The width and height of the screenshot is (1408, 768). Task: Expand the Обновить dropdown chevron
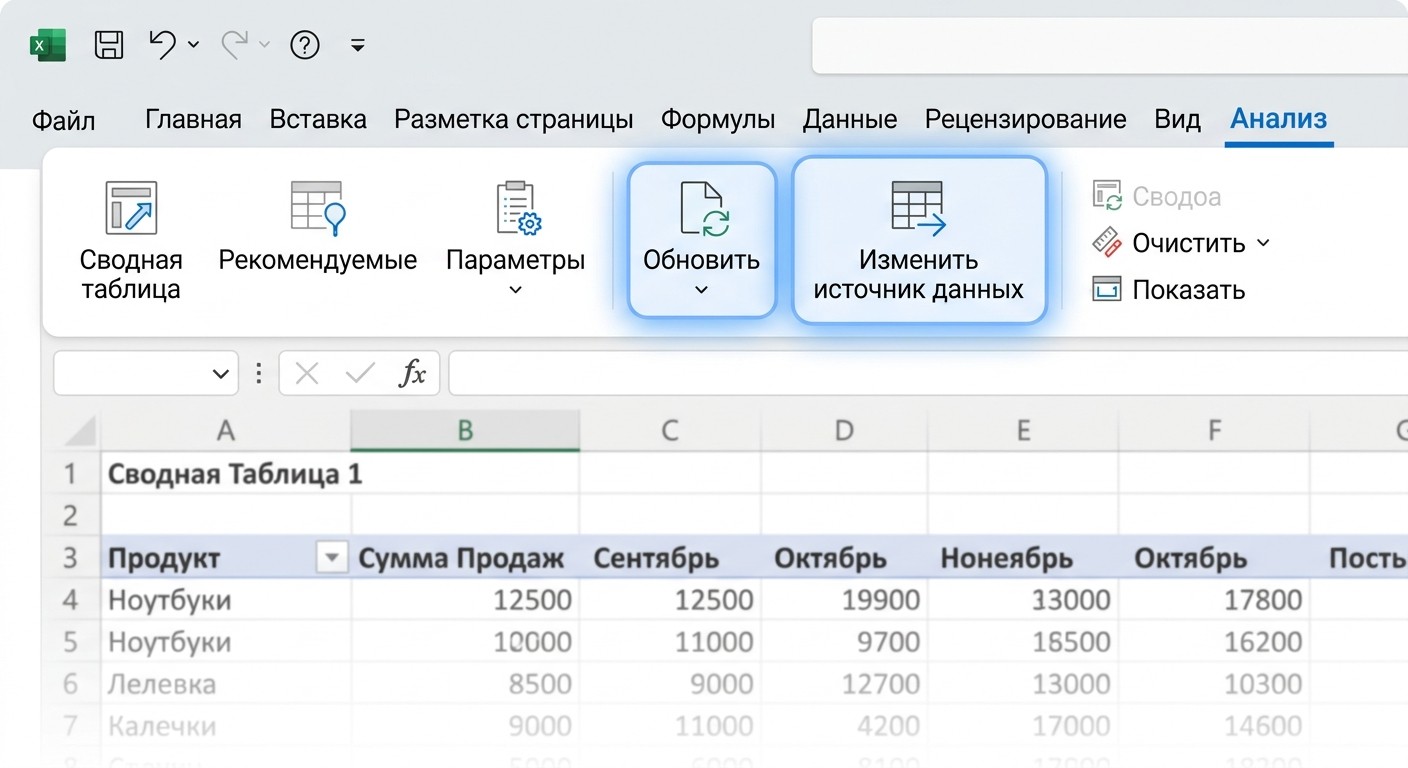pos(702,290)
